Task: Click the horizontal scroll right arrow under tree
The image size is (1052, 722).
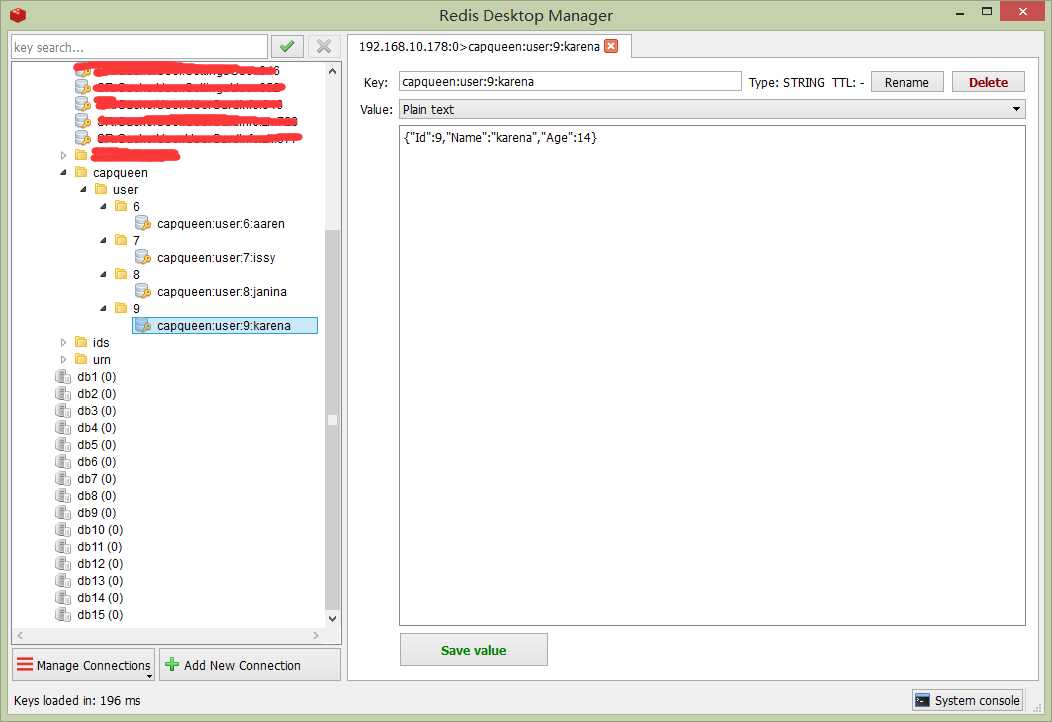Action: (316, 635)
